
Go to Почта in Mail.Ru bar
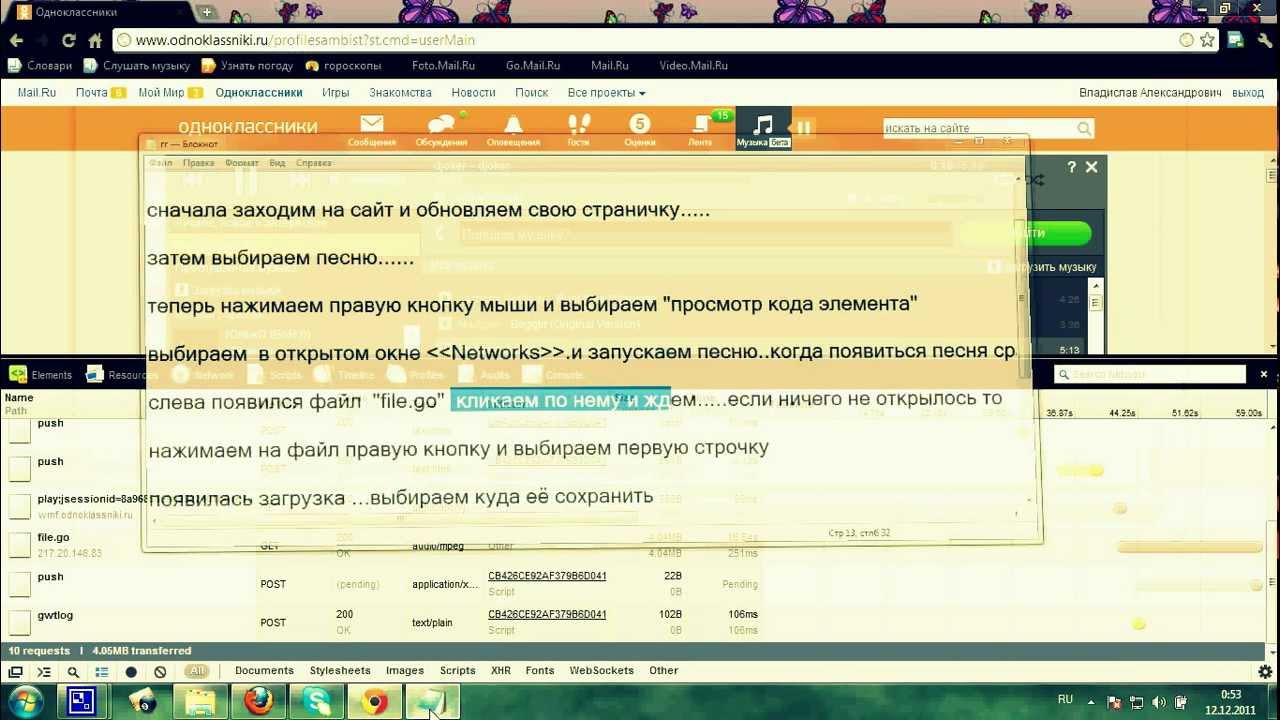pyautogui.click(x=92, y=92)
